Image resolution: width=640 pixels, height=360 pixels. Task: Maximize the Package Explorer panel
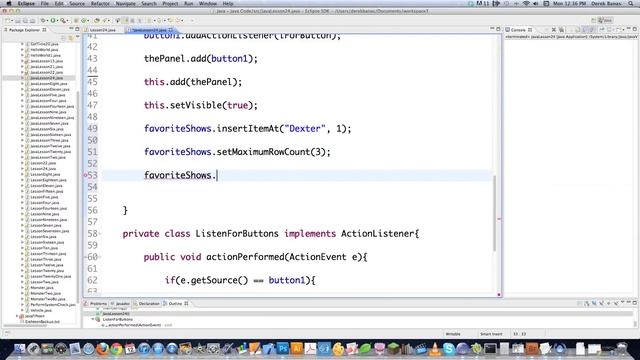[x=77, y=29]
